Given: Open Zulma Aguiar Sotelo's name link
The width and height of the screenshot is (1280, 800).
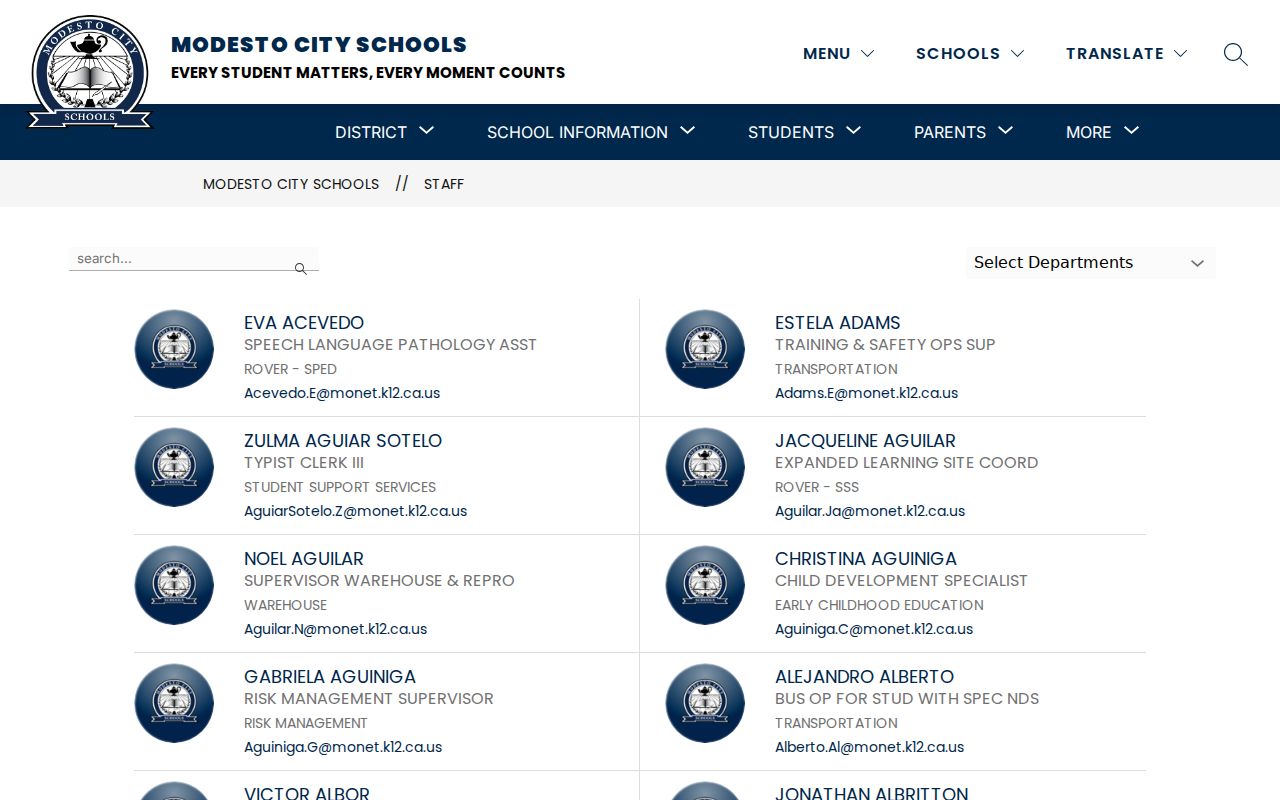Looking at the screenshot, I should pyautogui.click(x=343, y=441).
